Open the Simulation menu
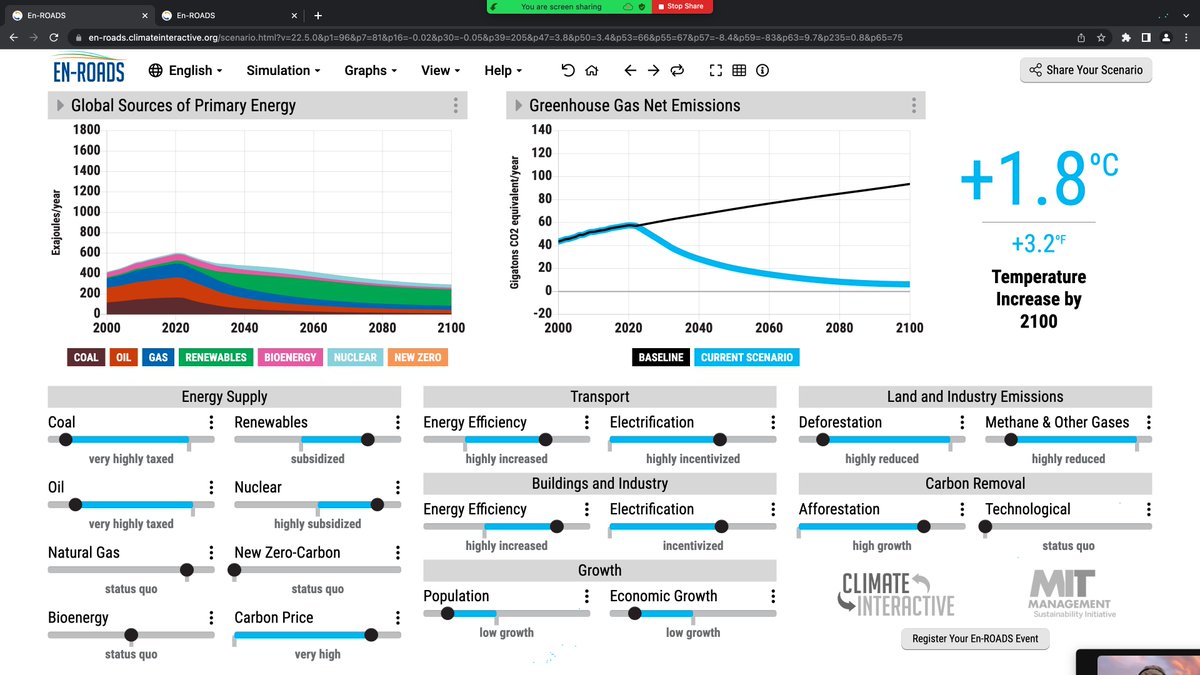Image resolution: width=1200 pixels, height=675 pixels. [284, 70]
